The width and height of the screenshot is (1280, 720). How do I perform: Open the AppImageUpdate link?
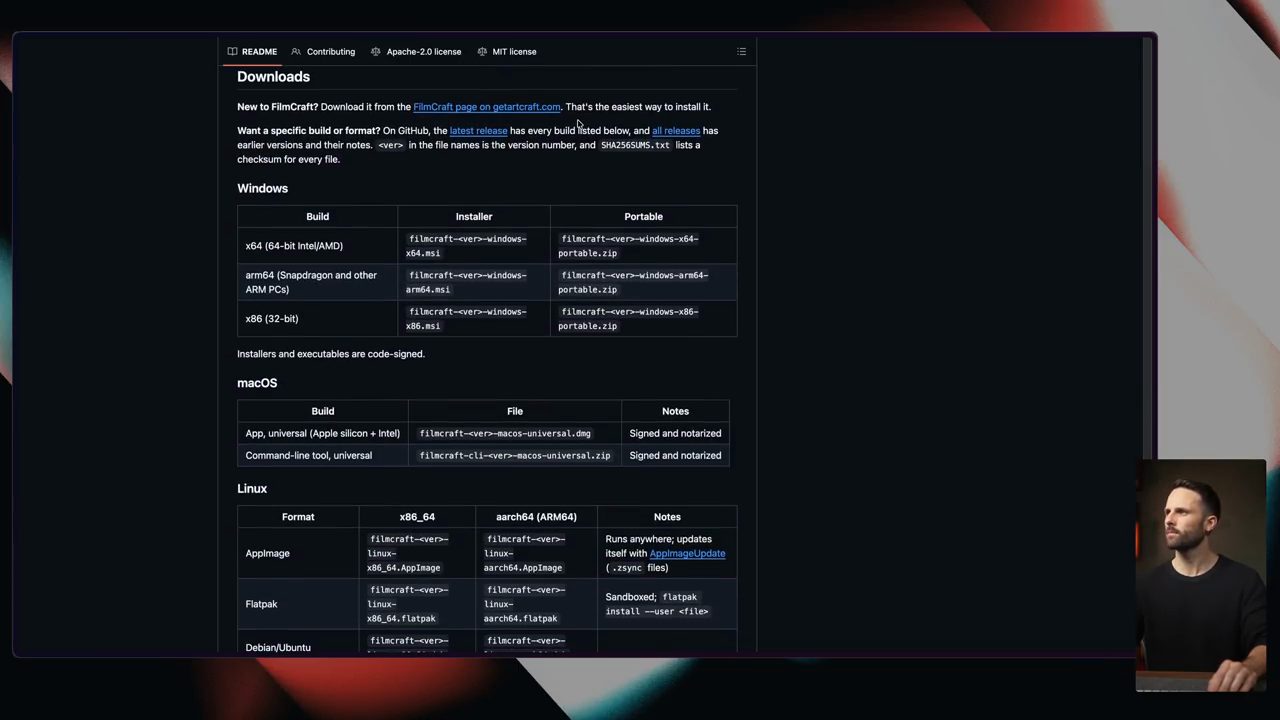point(687,553)
